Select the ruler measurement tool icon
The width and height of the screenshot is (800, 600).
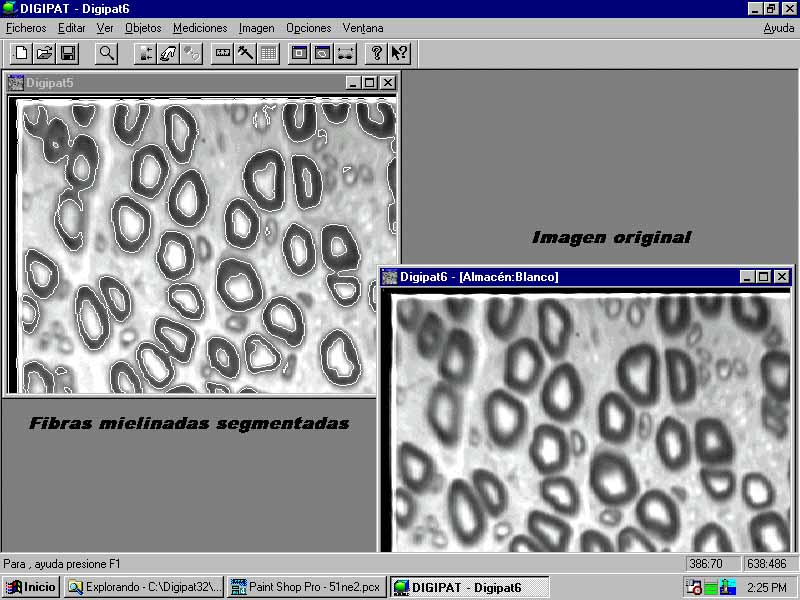click(x=222, y=53)
